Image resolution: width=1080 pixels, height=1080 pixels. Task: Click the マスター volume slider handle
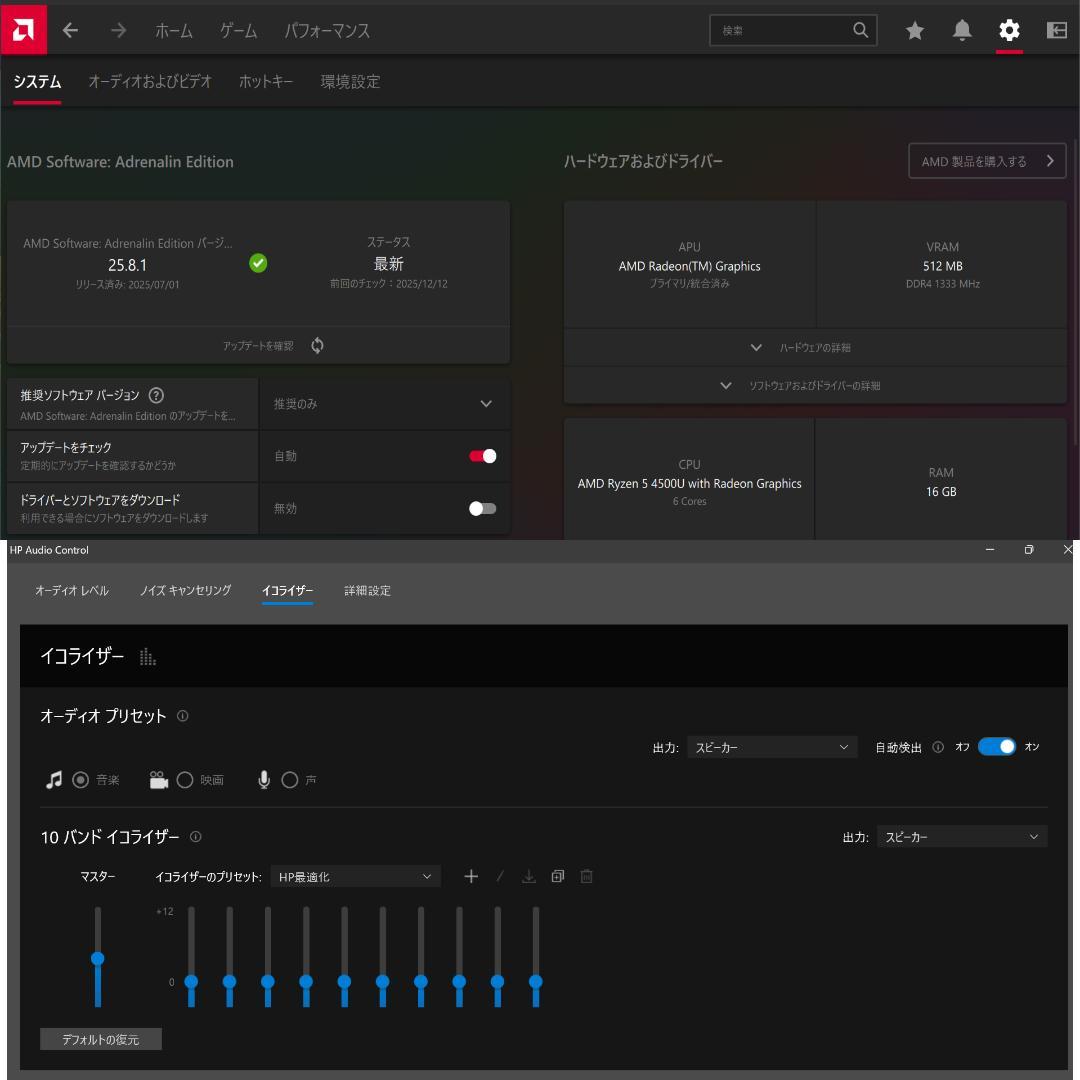[98, 958]
